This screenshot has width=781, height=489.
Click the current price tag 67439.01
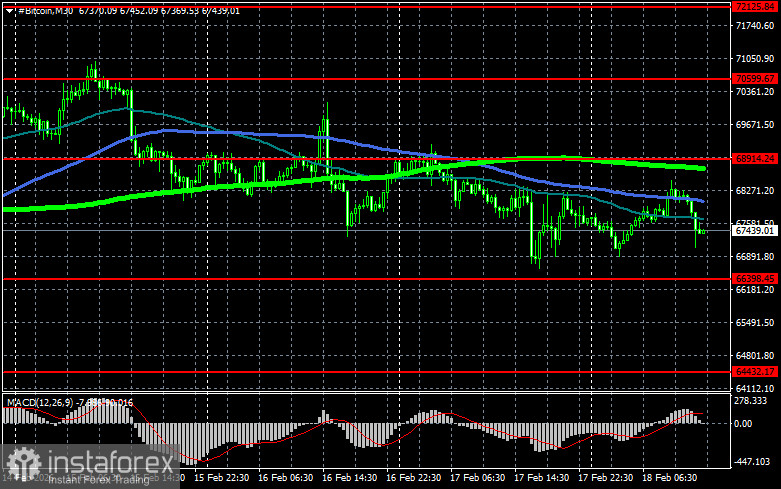754,231
